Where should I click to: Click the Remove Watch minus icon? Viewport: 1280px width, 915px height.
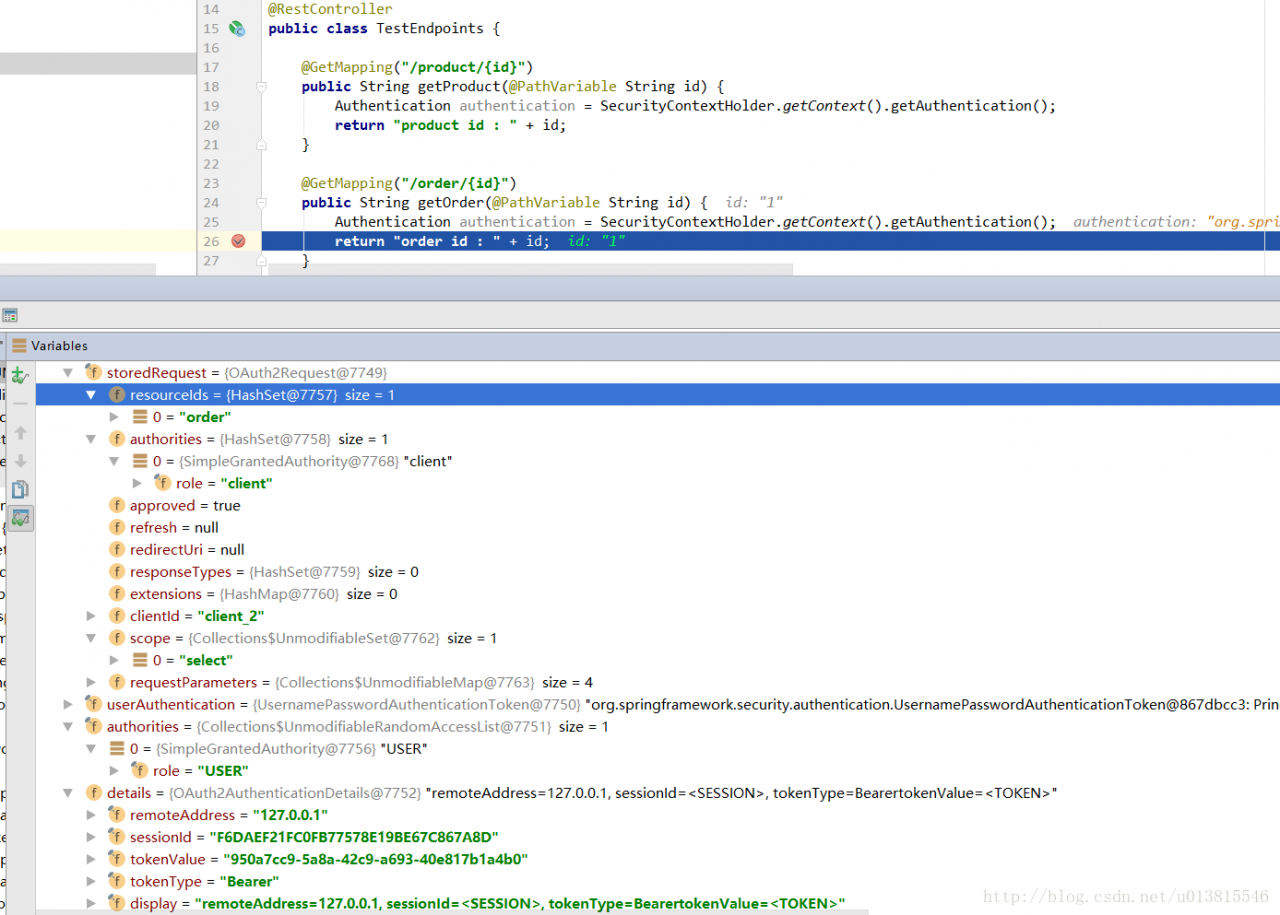[19, 404]
